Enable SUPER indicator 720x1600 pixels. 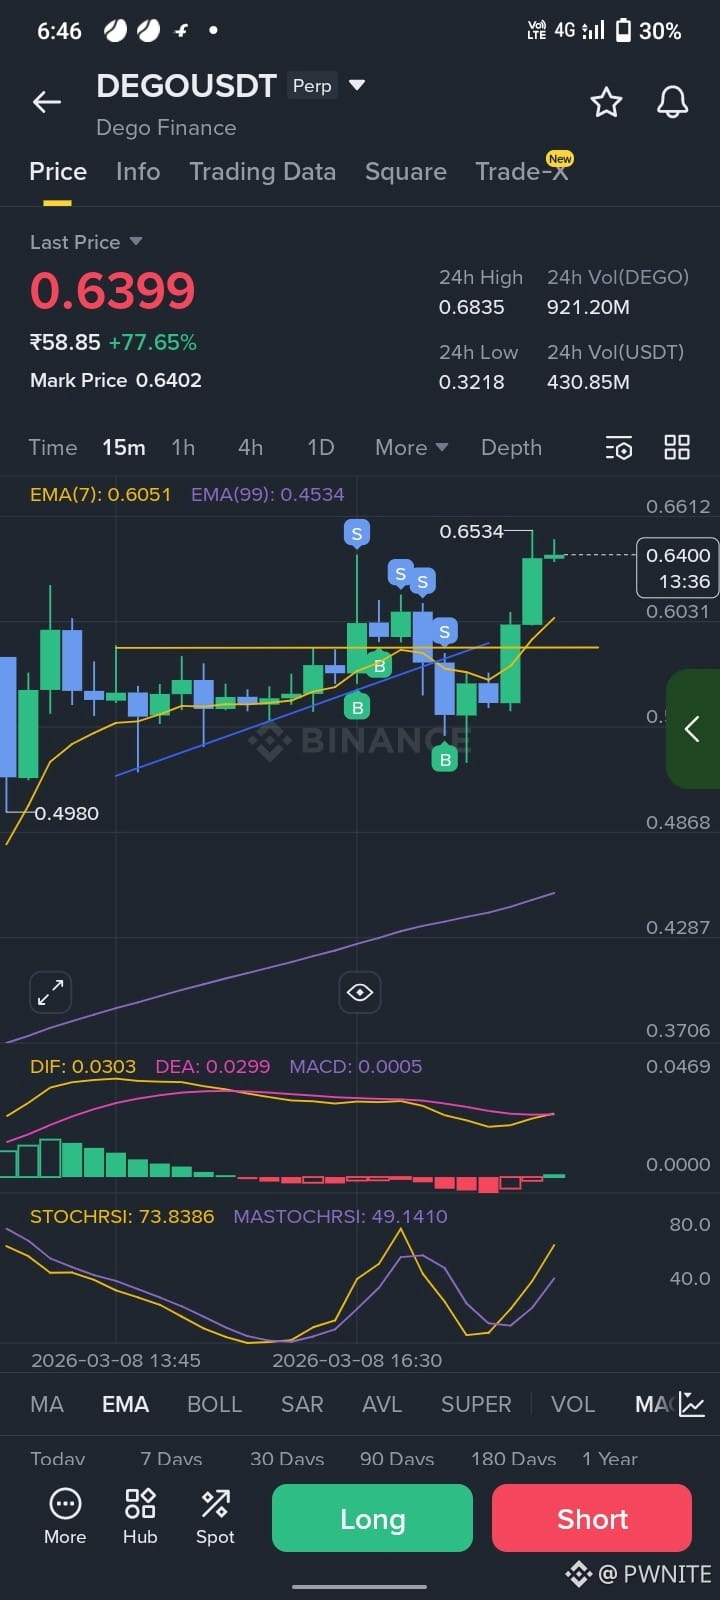[x=476, y=1404]
